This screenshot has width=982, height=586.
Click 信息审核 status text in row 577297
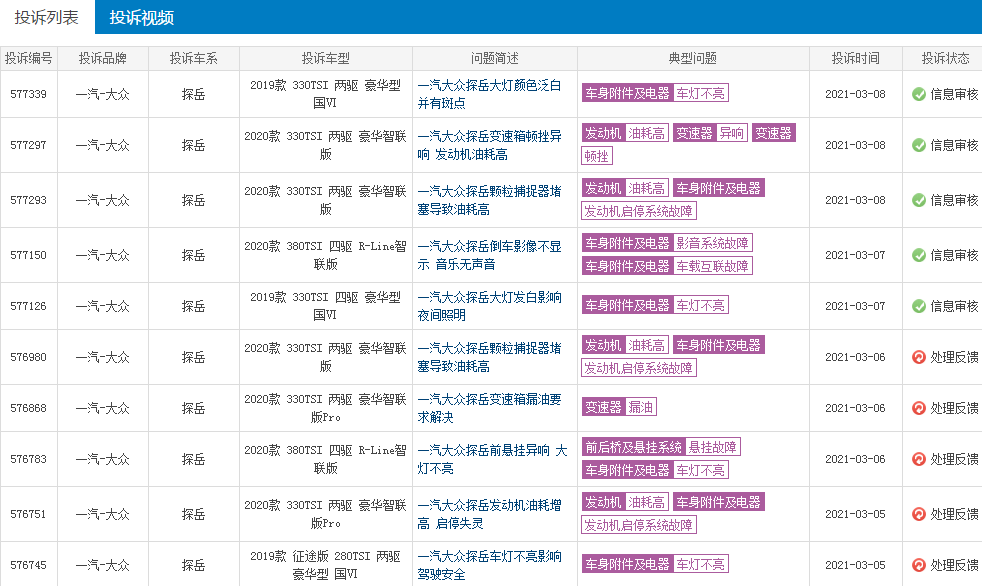(x=955, y=145)
